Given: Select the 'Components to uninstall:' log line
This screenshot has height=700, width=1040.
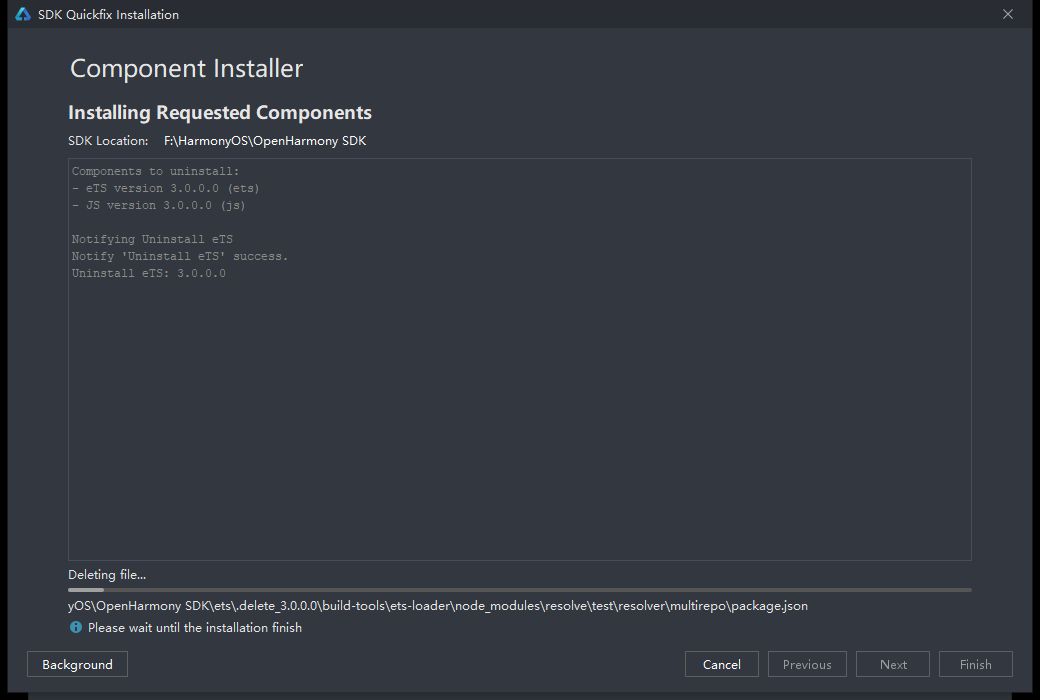Looking at the screenshot, I should coord(155,171).
